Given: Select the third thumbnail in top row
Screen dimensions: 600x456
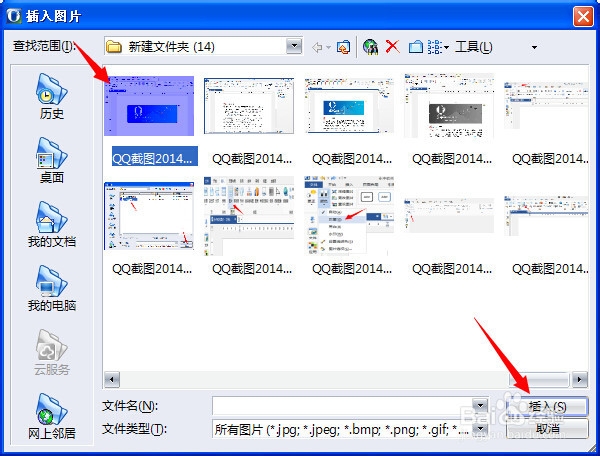Looking at the screenshot, I should (349, 106).
